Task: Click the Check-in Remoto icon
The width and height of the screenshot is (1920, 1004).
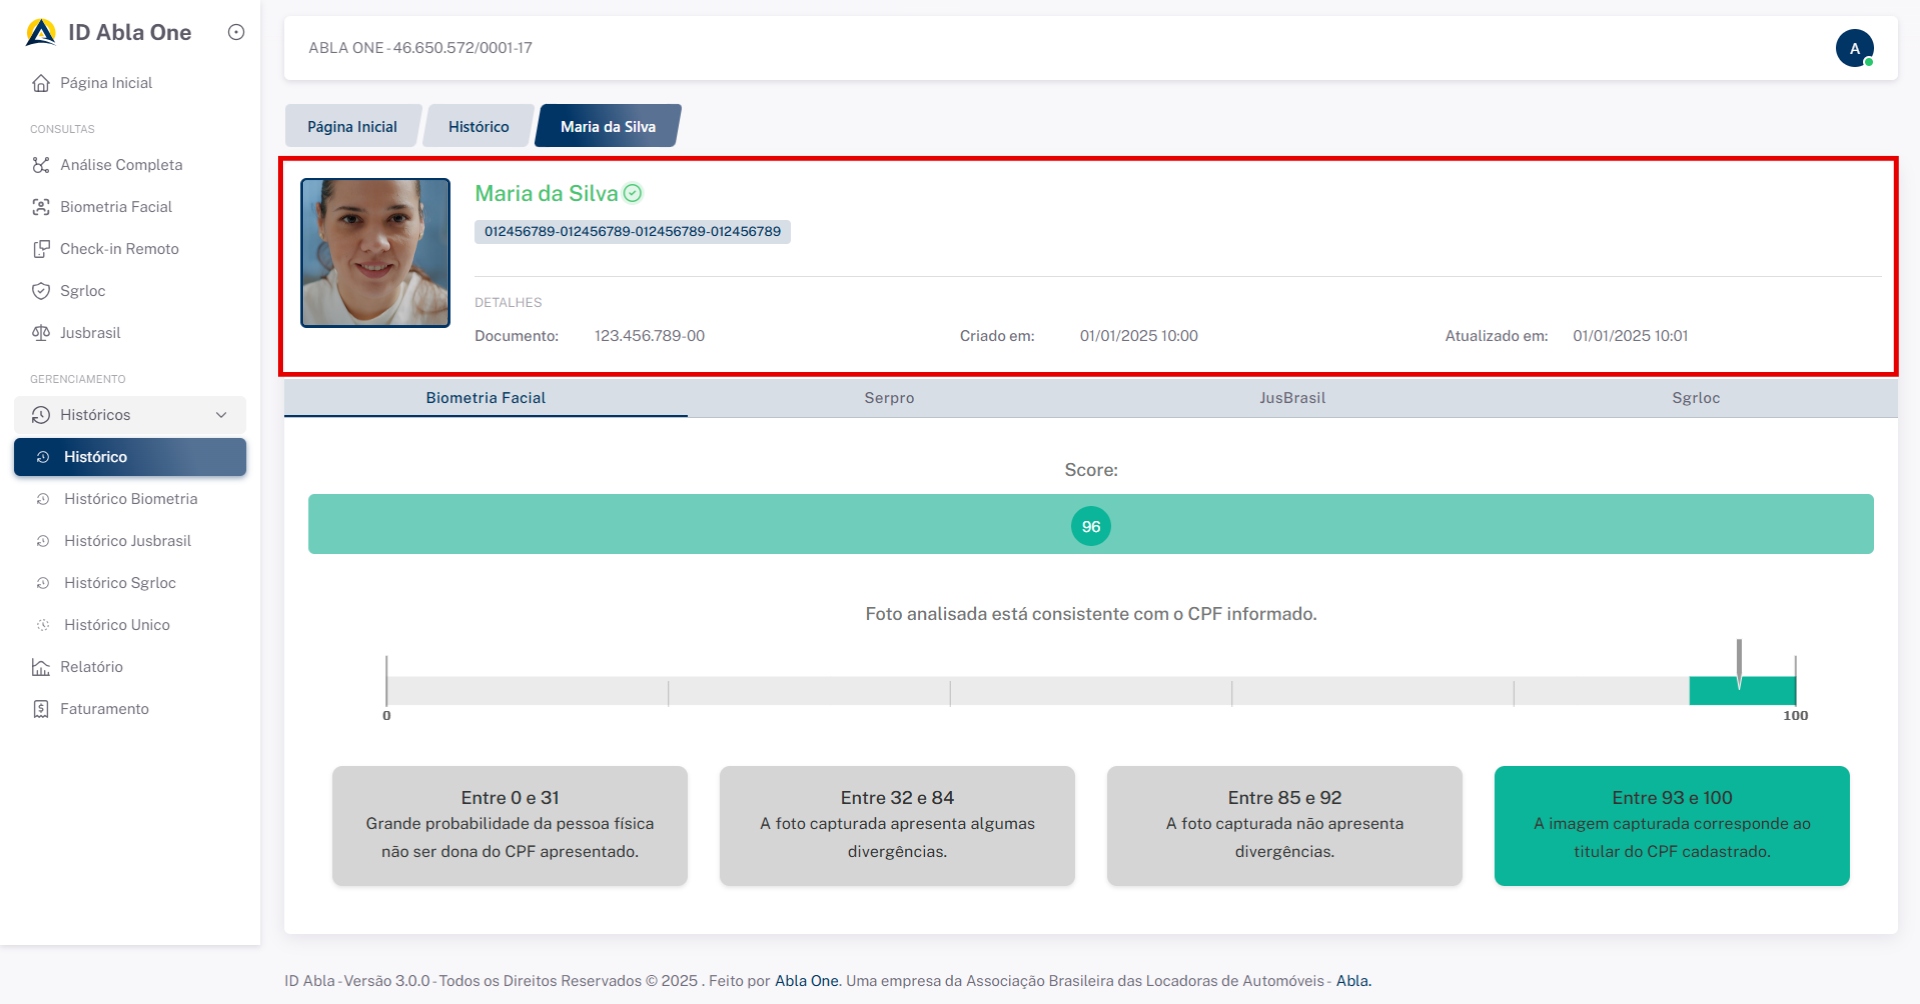Action: (x=41, y=249)
